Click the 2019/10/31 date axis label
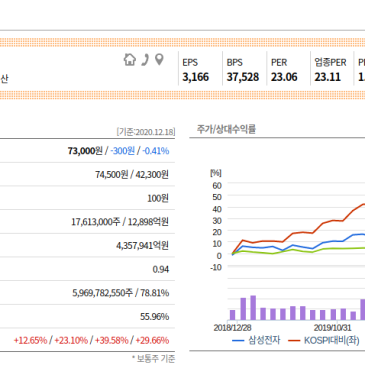The image size is (365, 365). (x=332, y=328)
